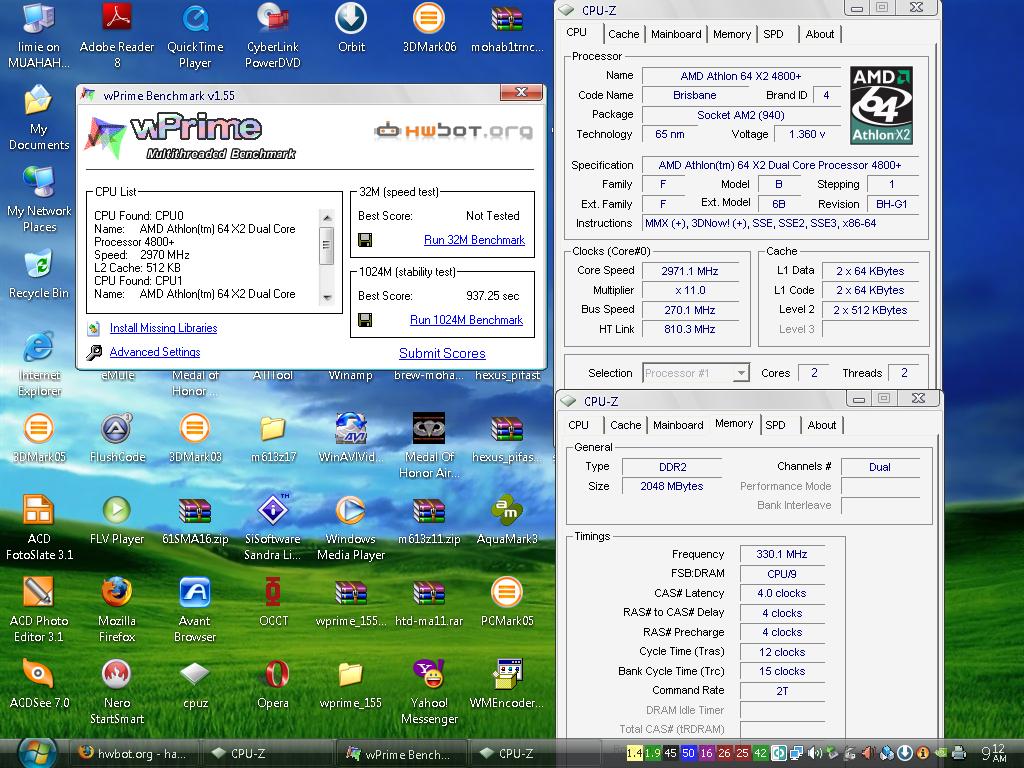
Task: Switch to Cache tab in top CPU-Z window
Action: coord(623,34)
